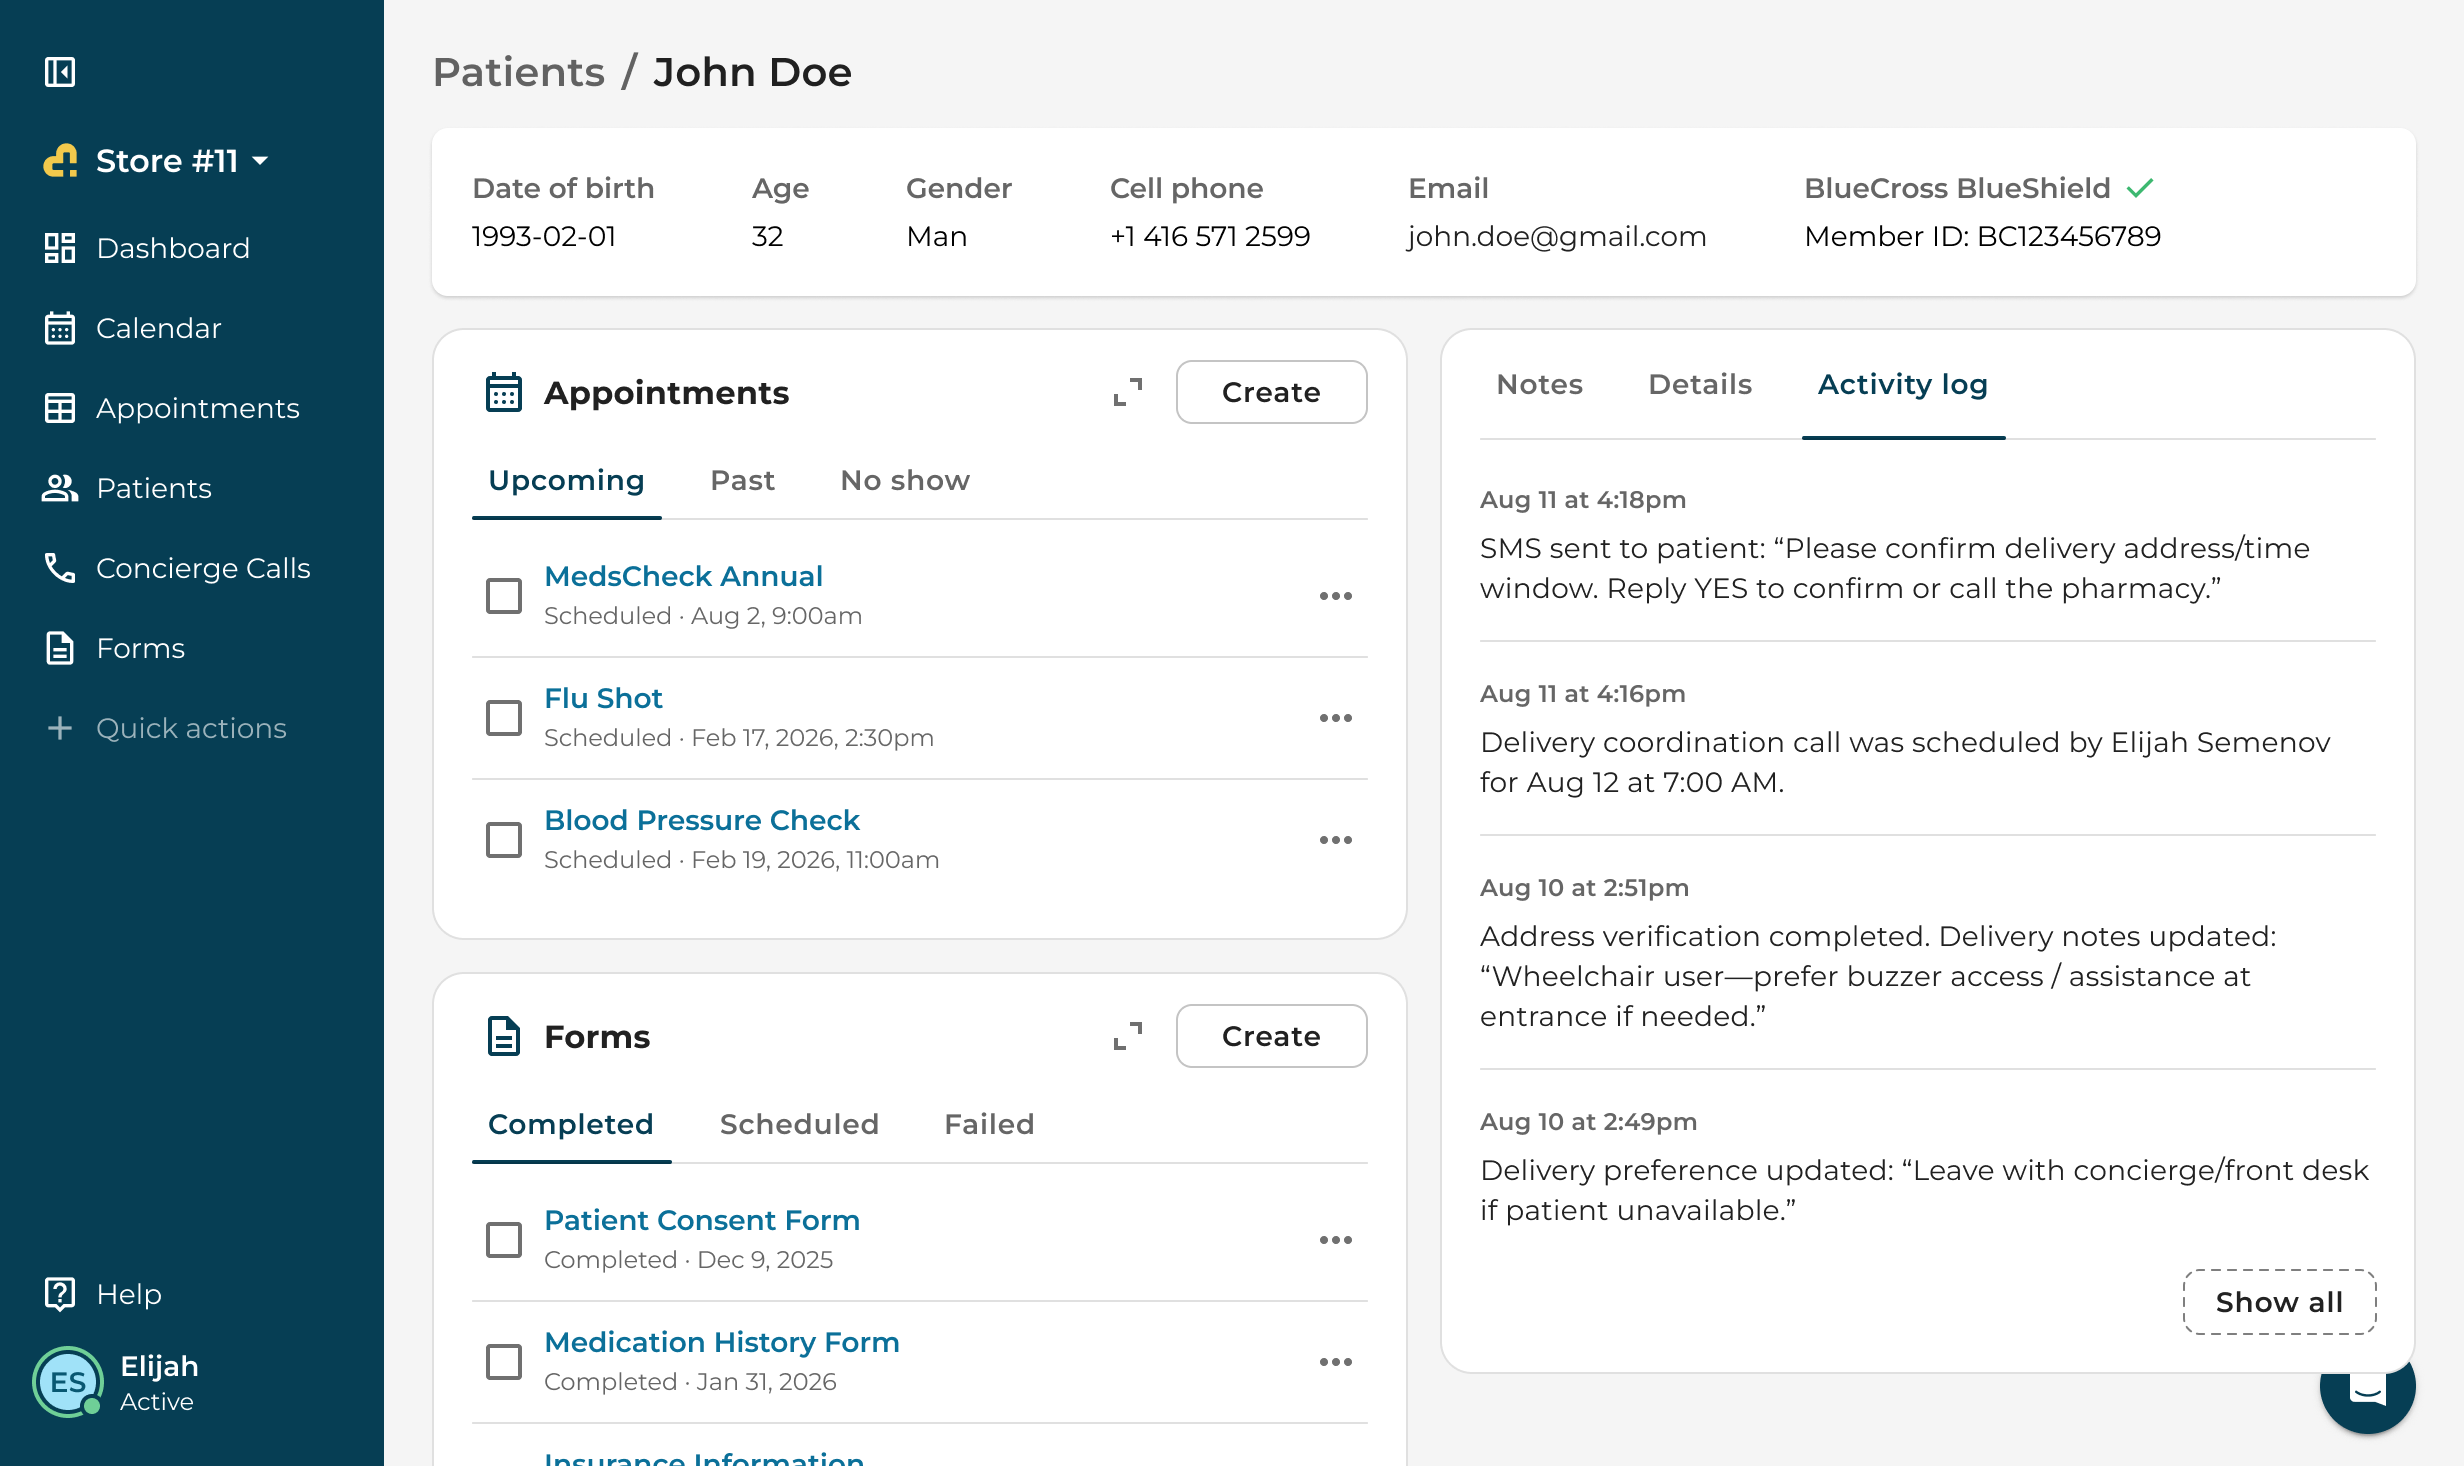Viewport: 2464px width, 1466px height.
Task: Check the Blood Pressure Check checkbox
Action: [504, 840]
